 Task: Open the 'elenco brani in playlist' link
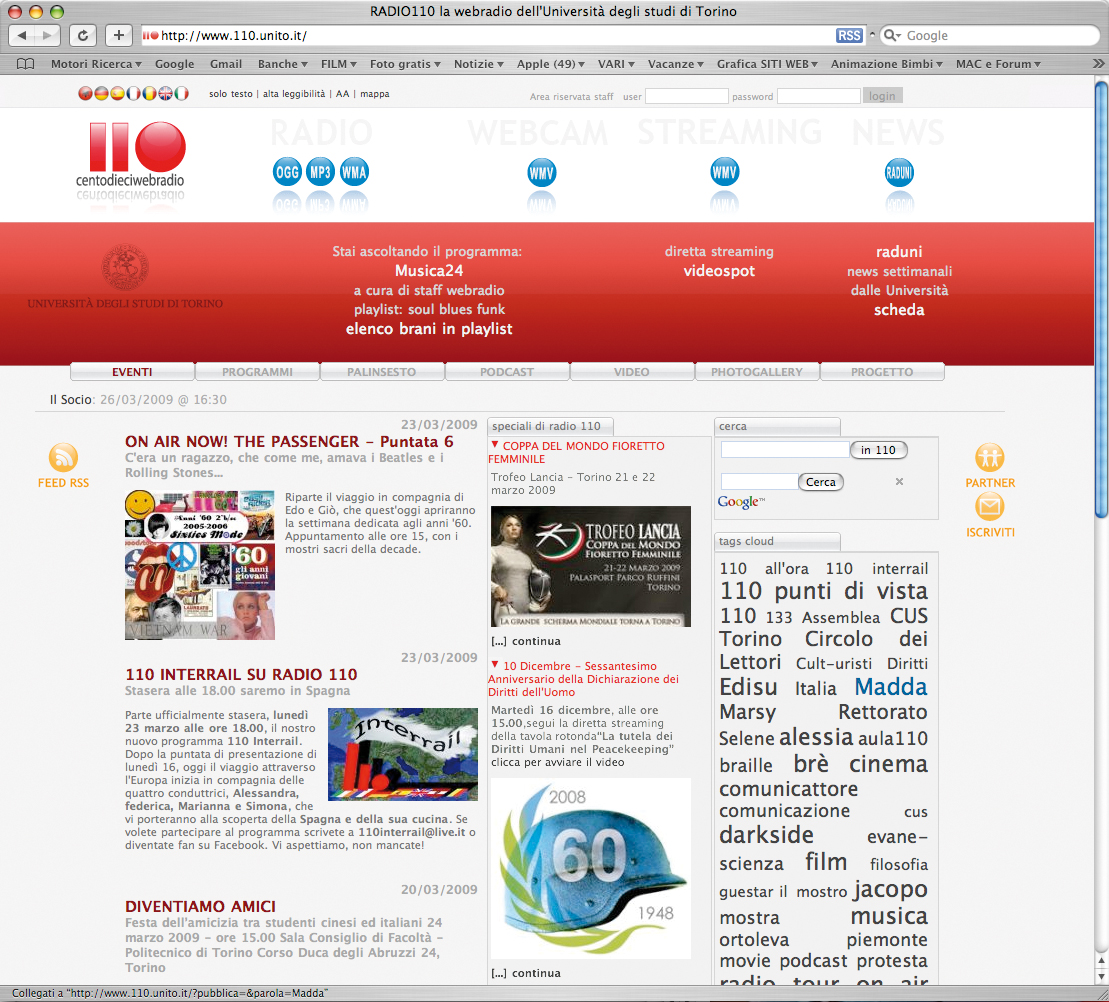(429, 329)
